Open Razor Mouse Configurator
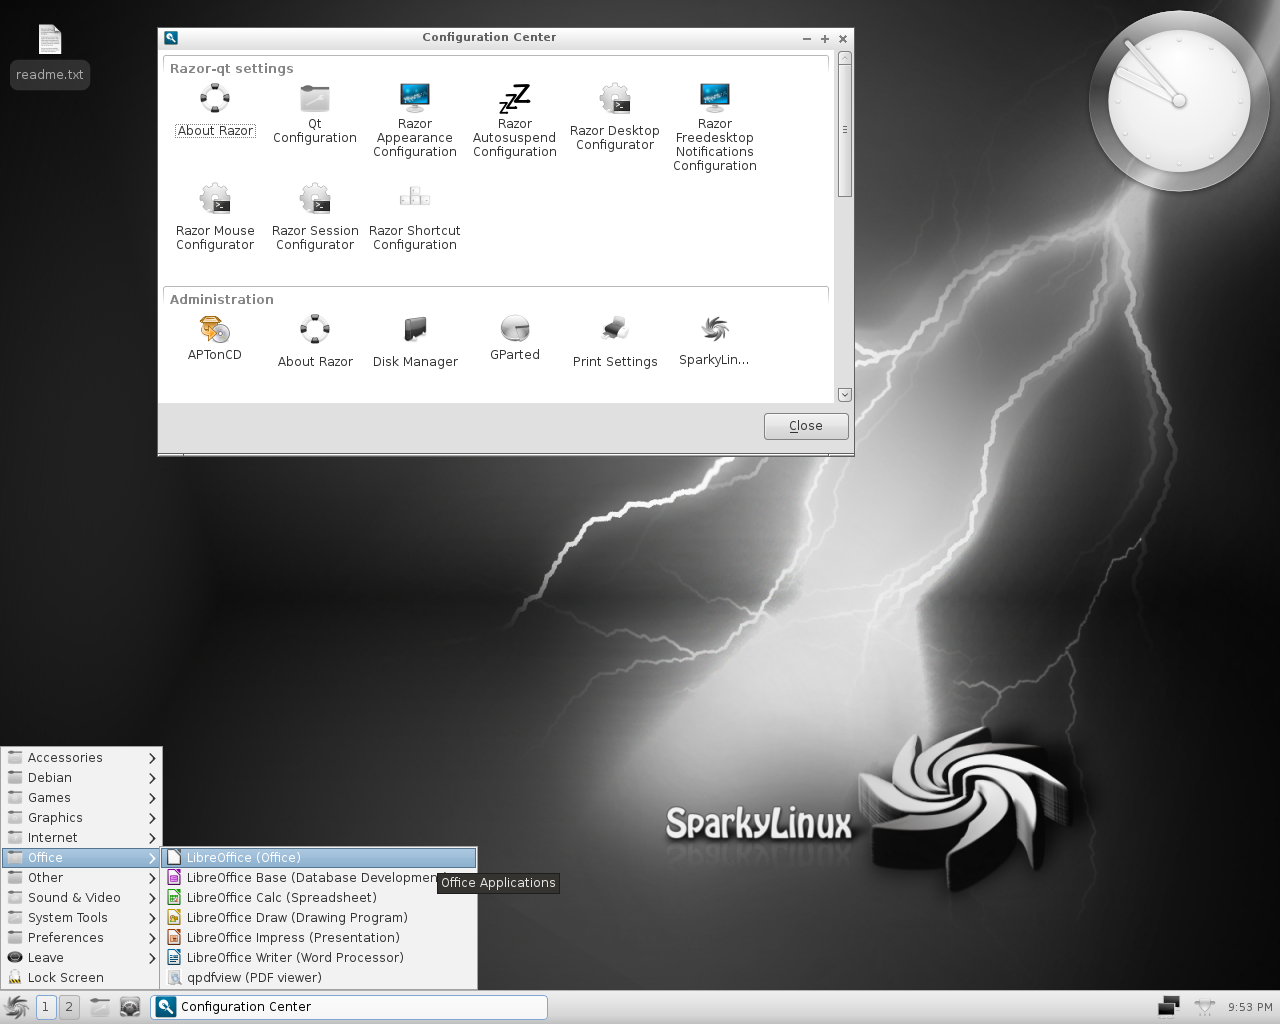1280x1024 pixels. 215,216
